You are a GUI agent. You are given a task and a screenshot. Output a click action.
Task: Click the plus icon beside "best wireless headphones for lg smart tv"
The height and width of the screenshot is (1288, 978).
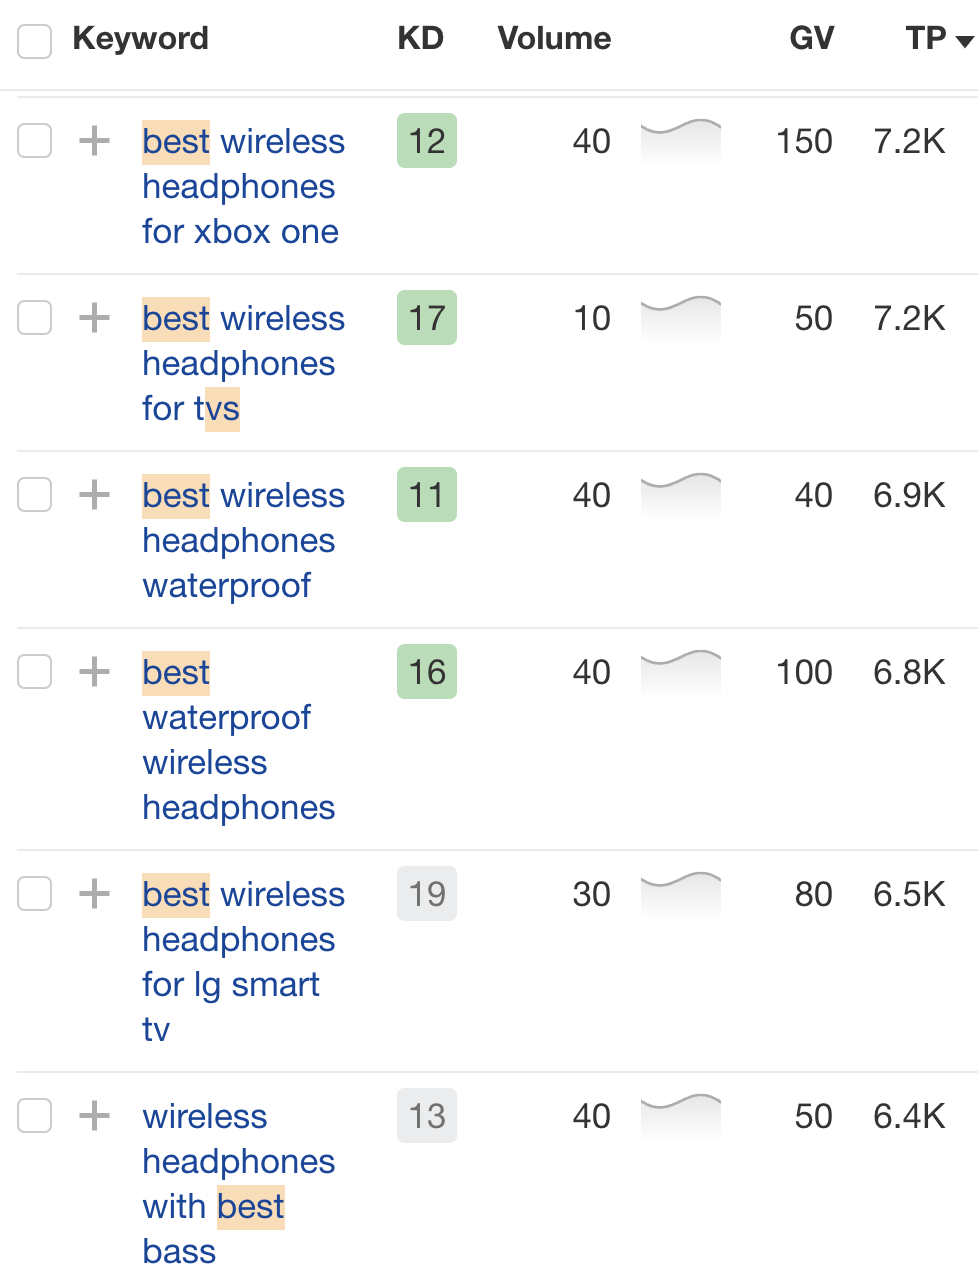pos(93,893)
